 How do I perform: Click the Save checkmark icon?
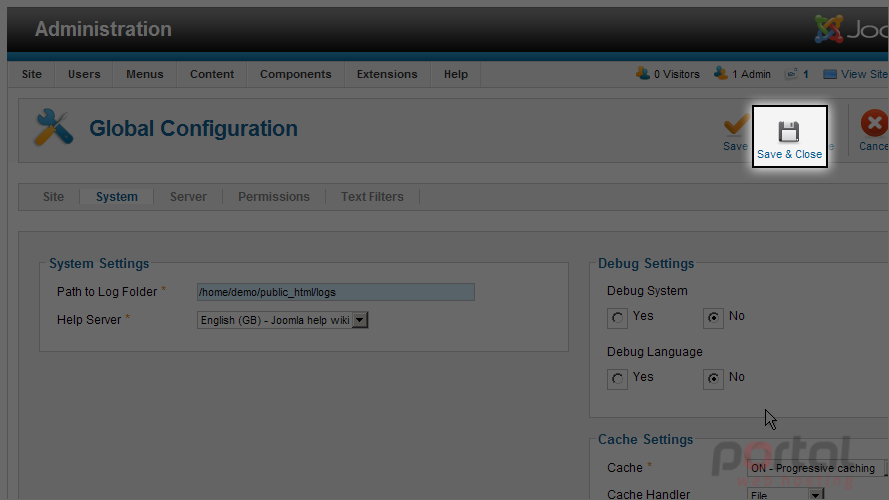[x=736, y=125]
